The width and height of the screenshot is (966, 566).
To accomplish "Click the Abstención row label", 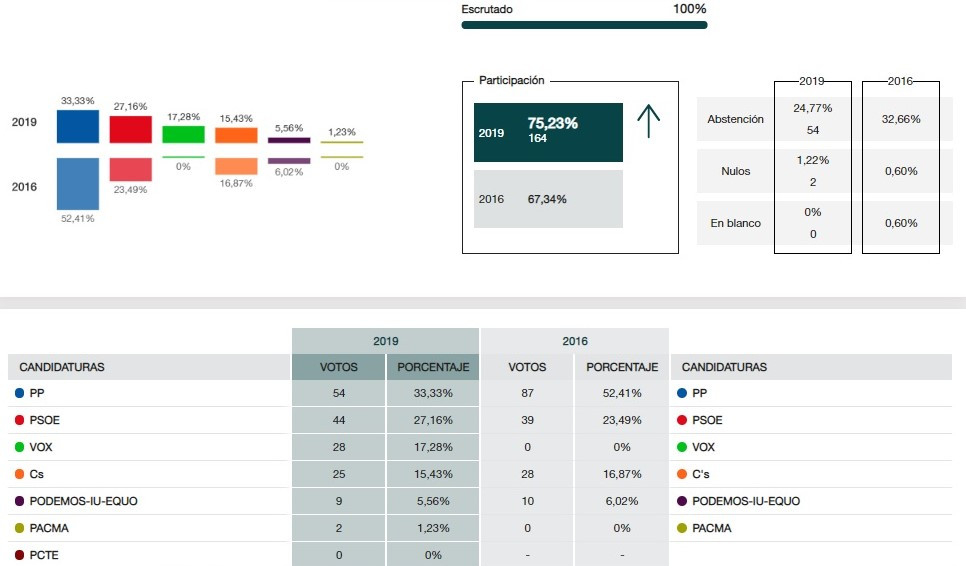I will coord(735,119).
